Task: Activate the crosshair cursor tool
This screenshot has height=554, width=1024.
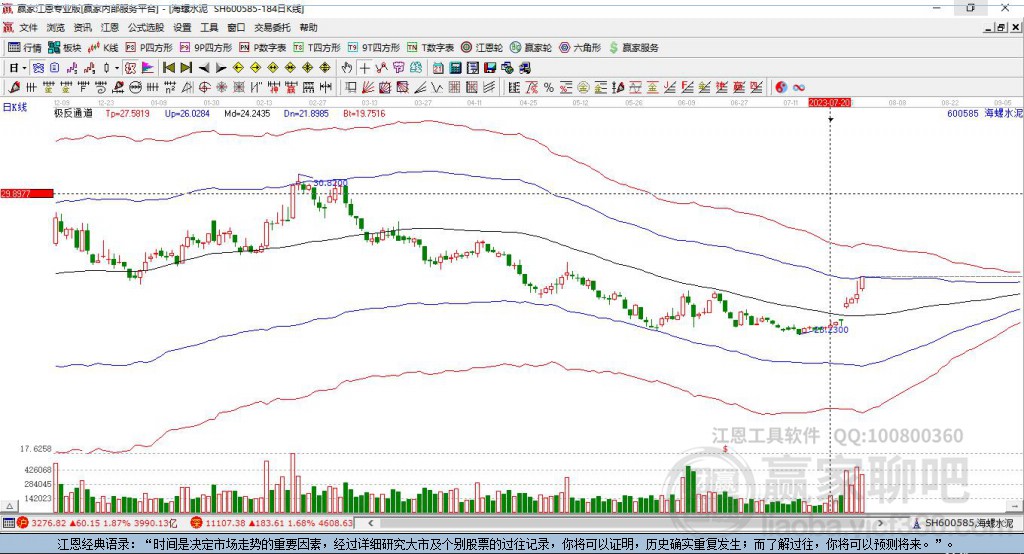Action: tap(364, 67)
